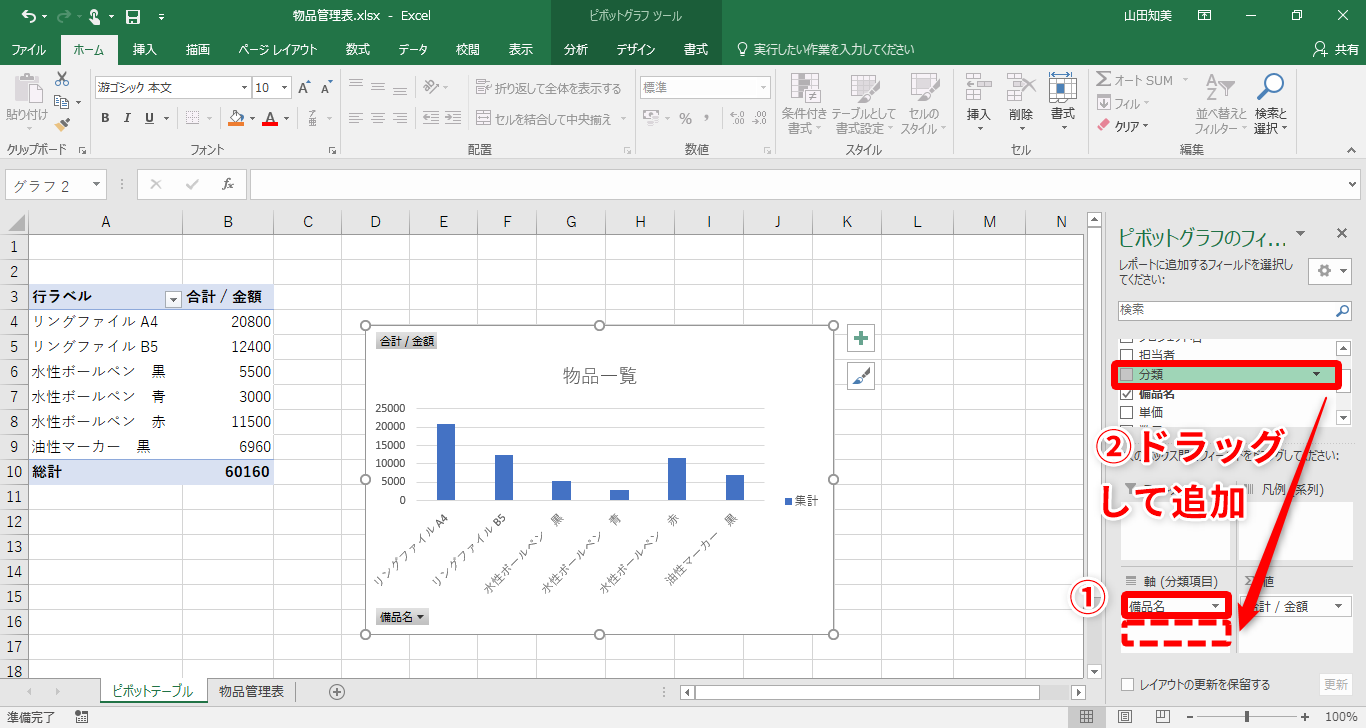The width and height of the screenshot is (1366, 728).
Task: Open the font name dropdown (游ゴシック 本文)
Action: point(243,88)
